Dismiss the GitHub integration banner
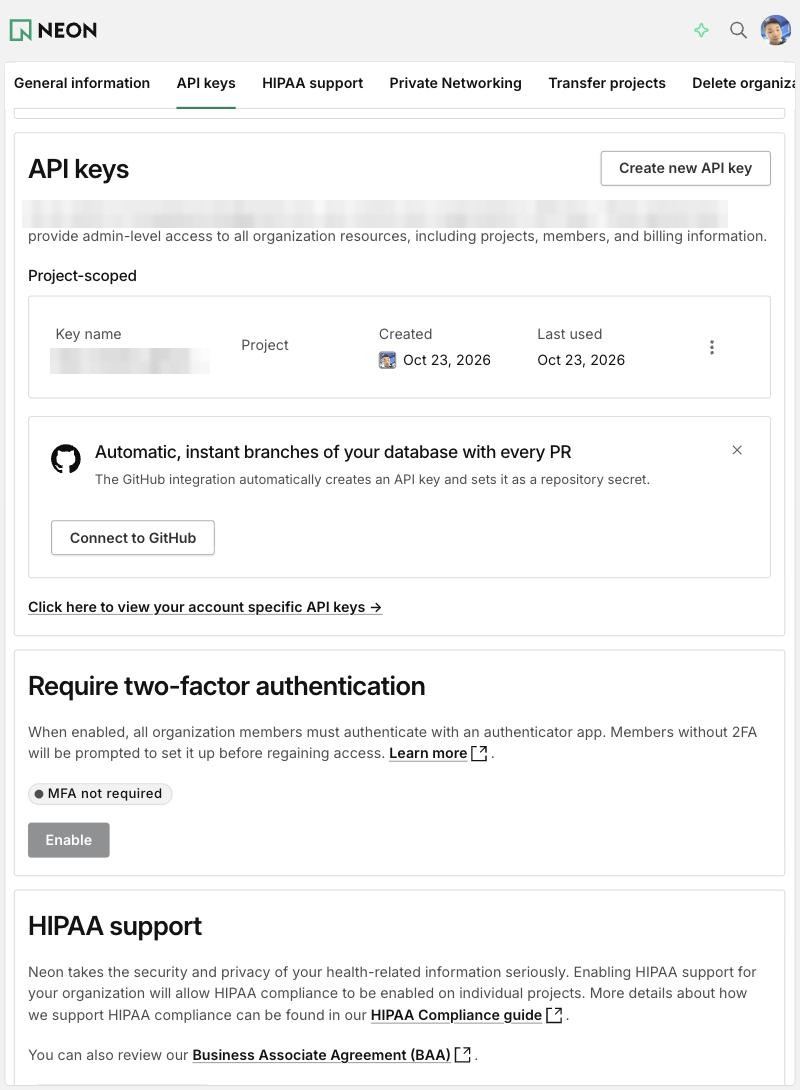 (737, 450)
